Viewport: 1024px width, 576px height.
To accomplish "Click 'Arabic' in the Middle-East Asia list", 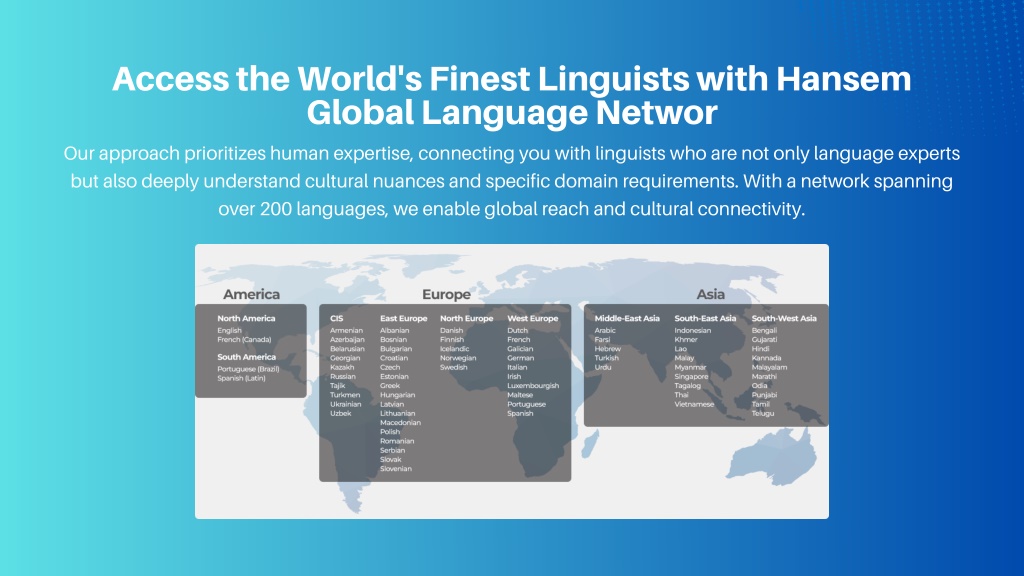I will (x=605, y=330).
